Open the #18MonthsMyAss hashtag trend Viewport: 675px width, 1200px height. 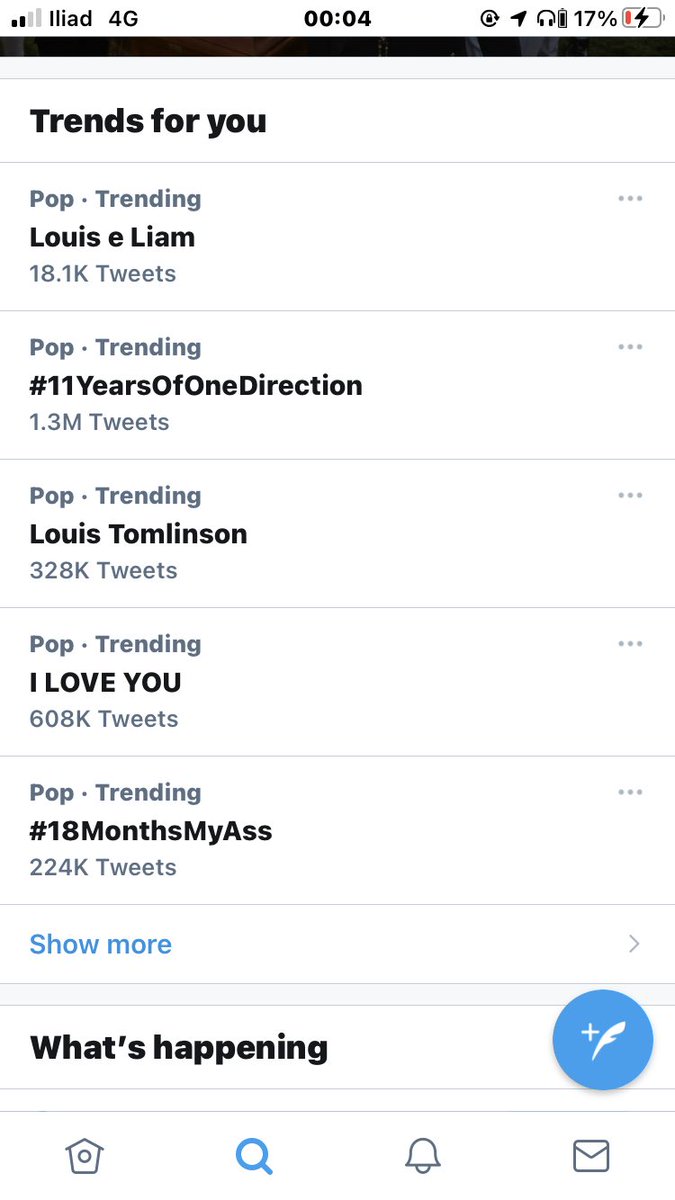coord(337,830)
